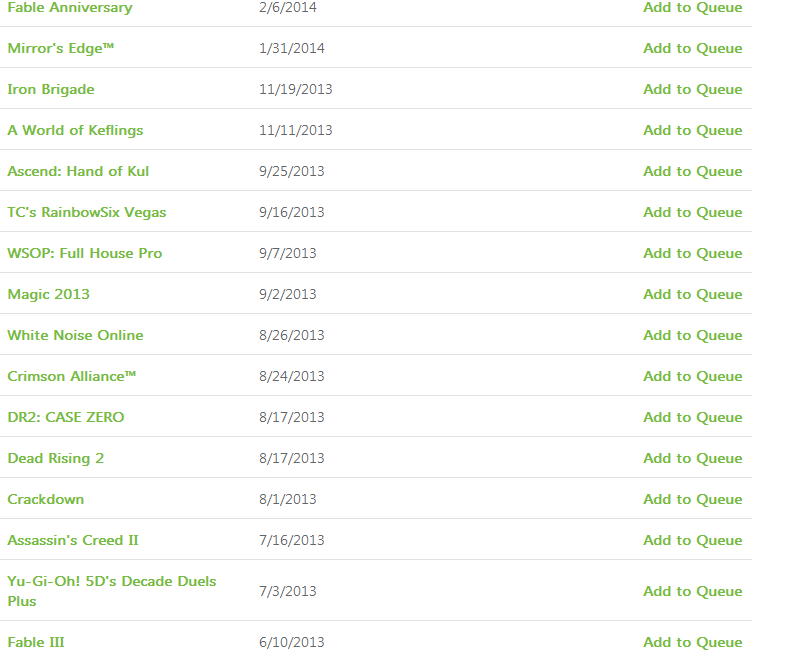Open Assassin's Creed II link

point(73,540)
